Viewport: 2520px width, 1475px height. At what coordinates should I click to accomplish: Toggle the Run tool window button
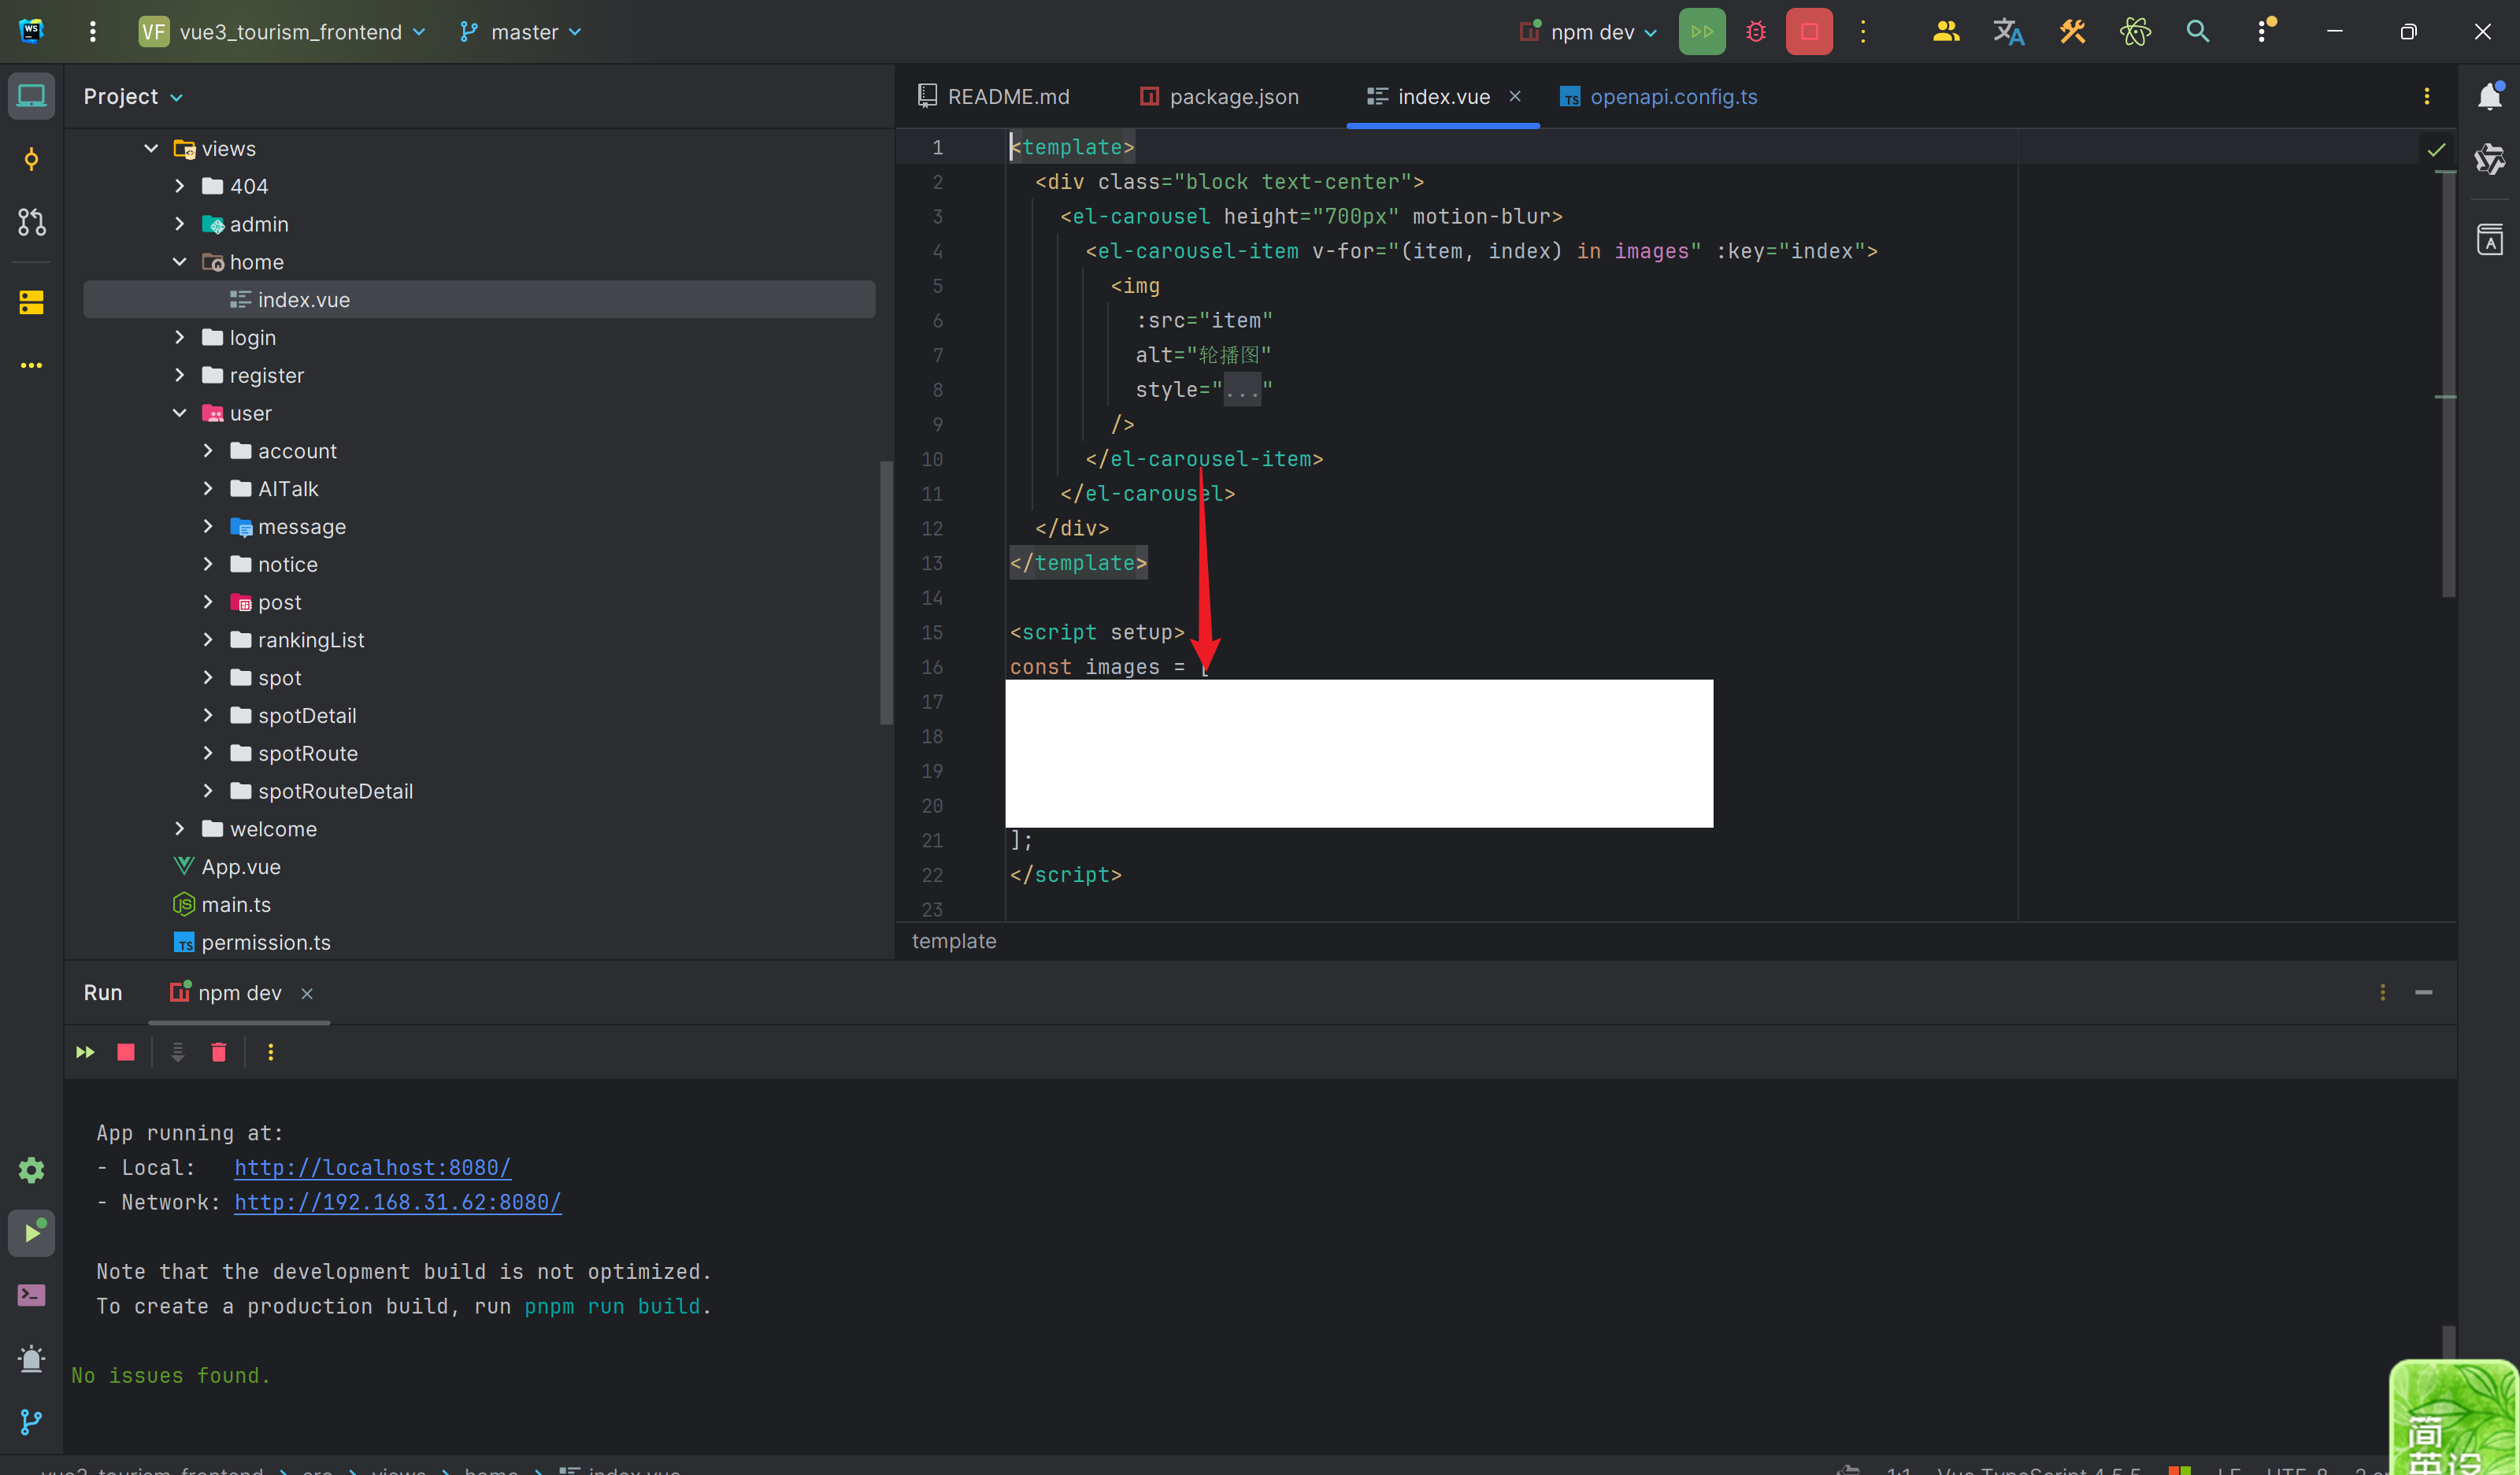[31, 1233]
